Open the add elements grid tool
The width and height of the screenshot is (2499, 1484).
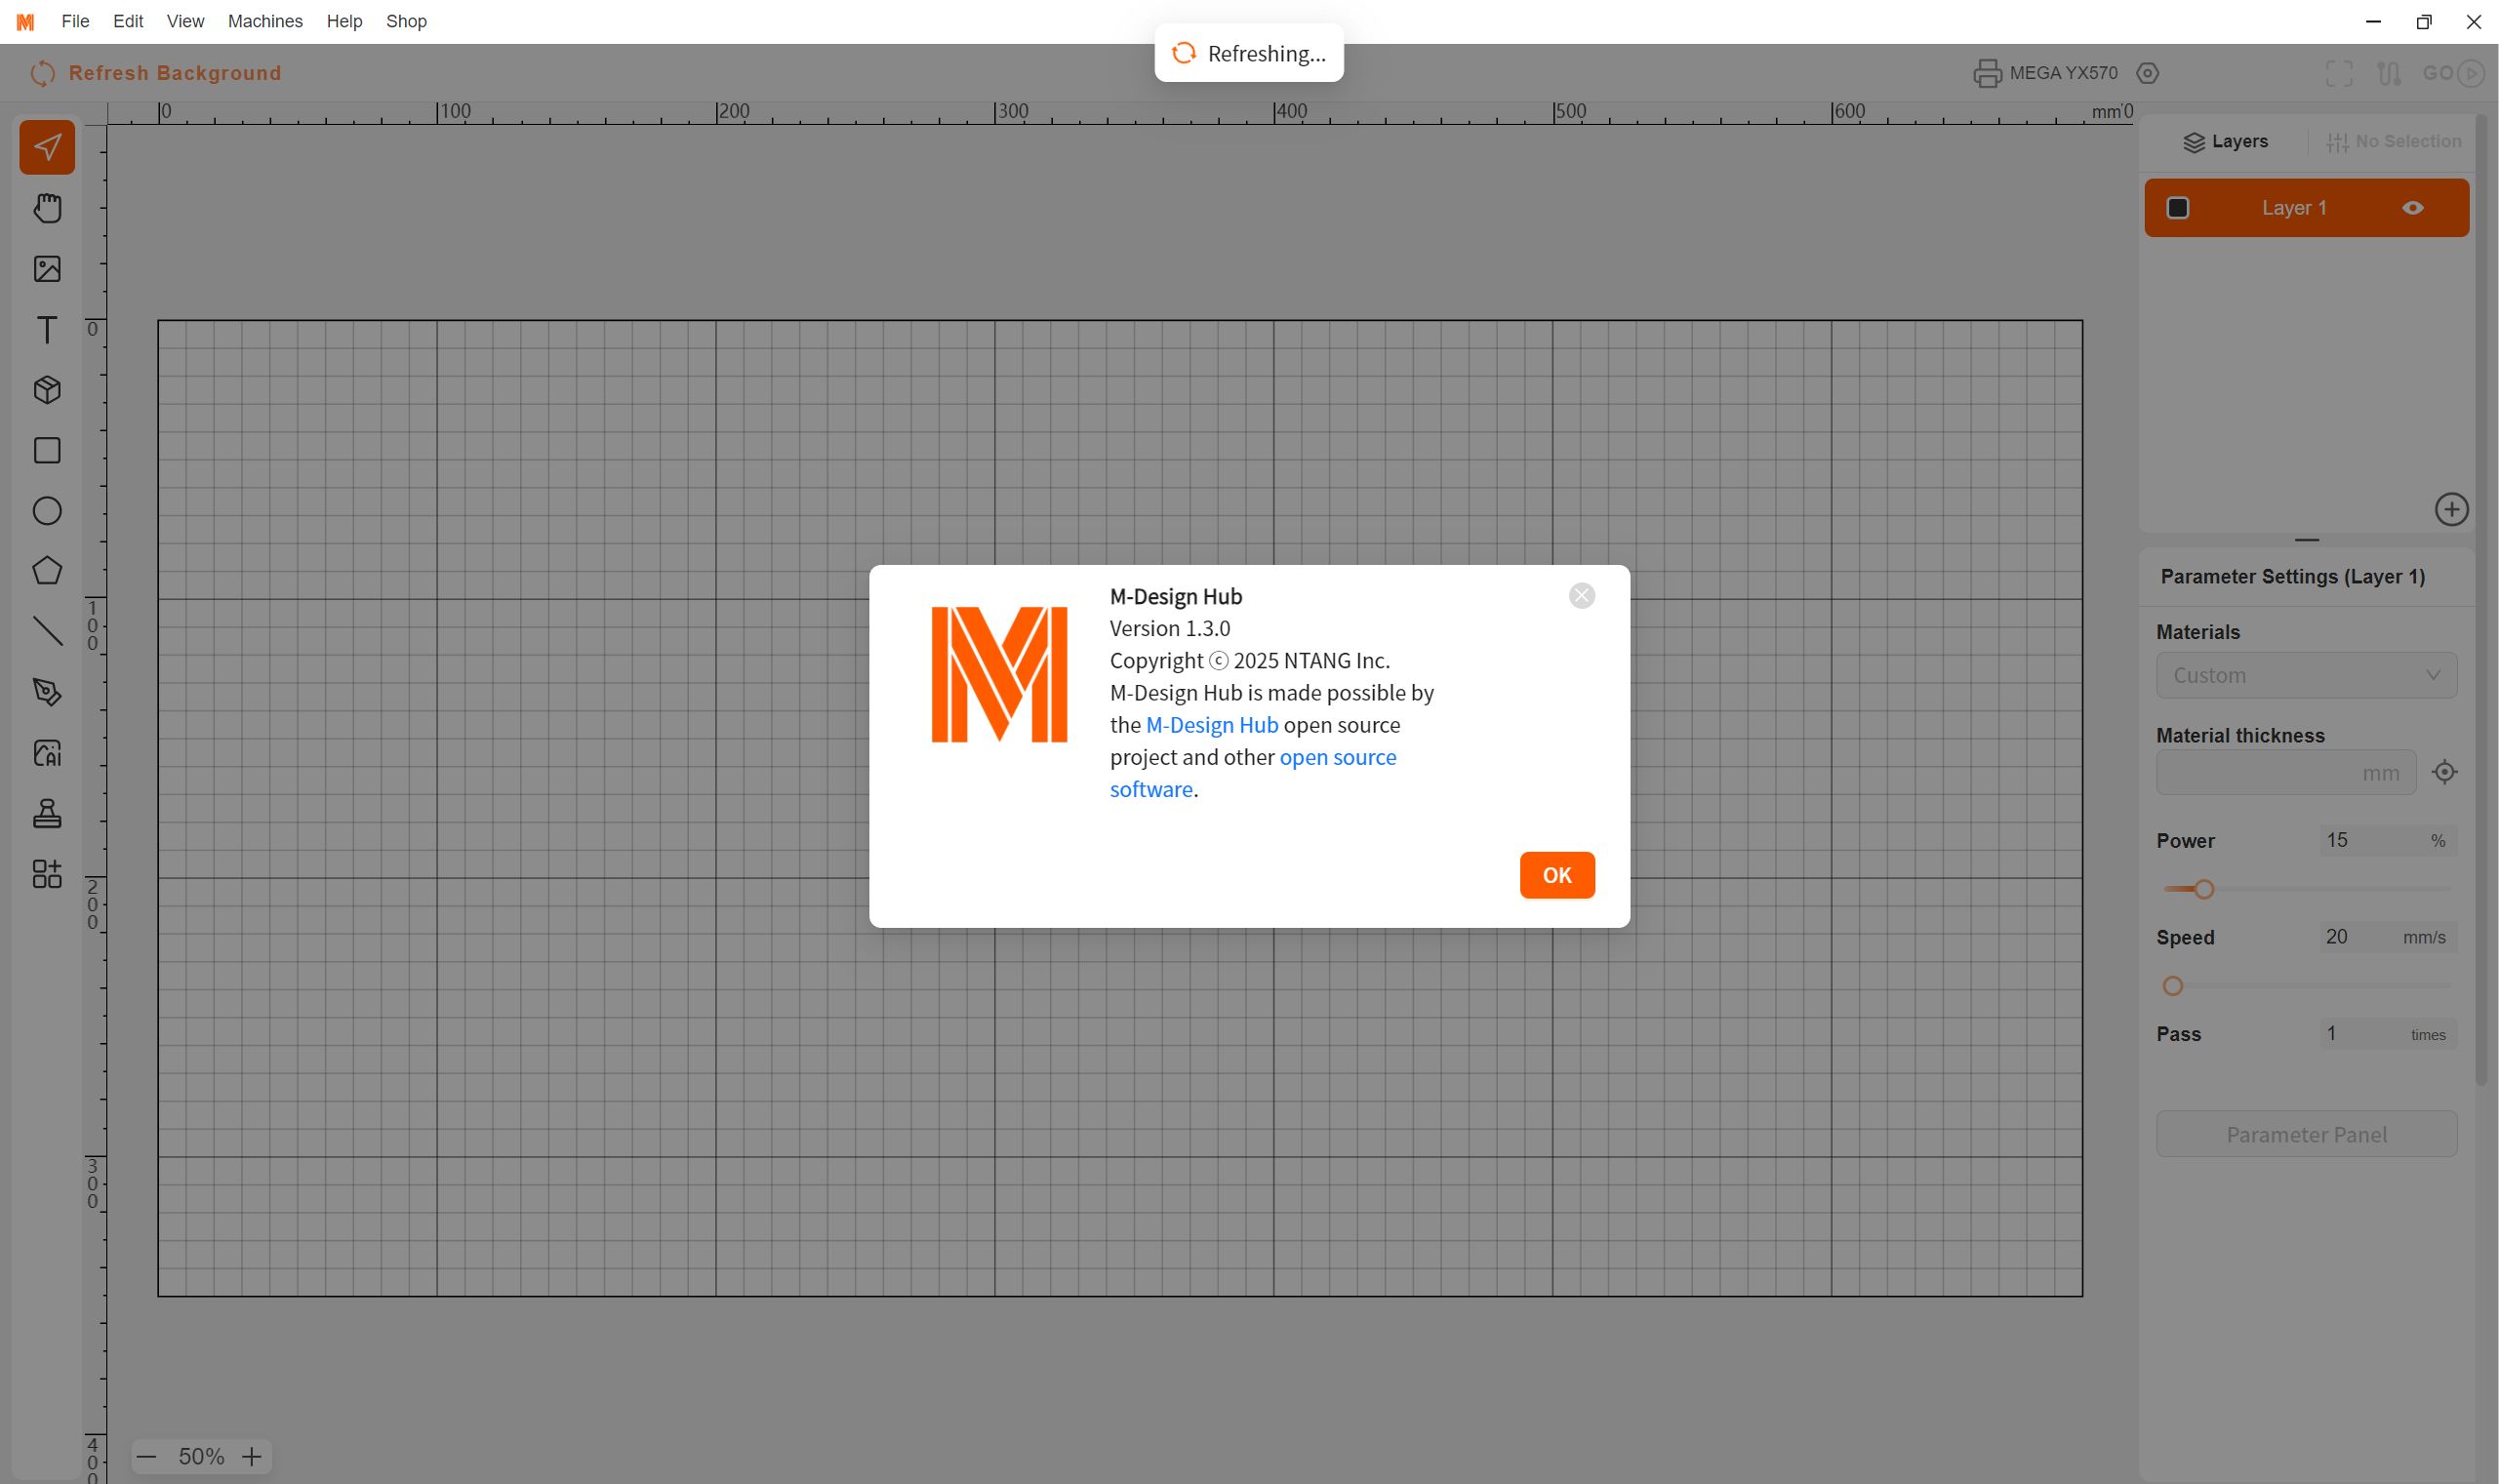(47, 874)
